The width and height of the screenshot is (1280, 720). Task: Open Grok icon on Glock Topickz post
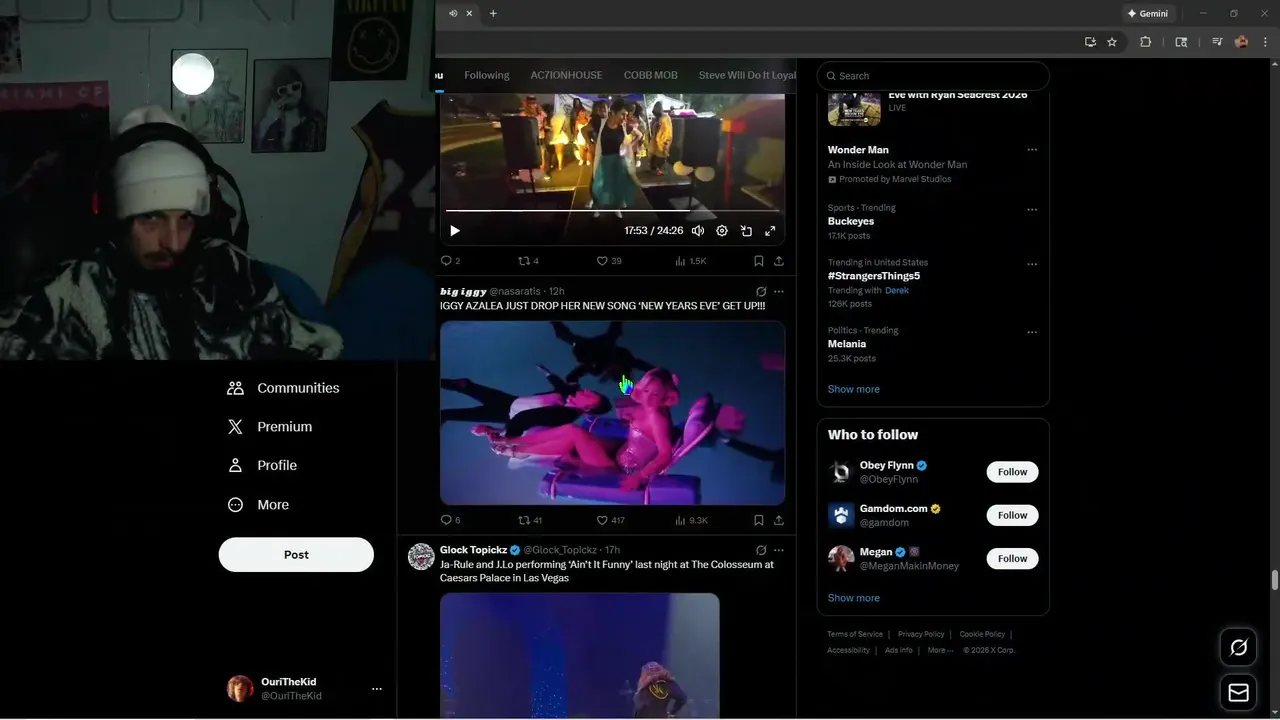(761, 550)
